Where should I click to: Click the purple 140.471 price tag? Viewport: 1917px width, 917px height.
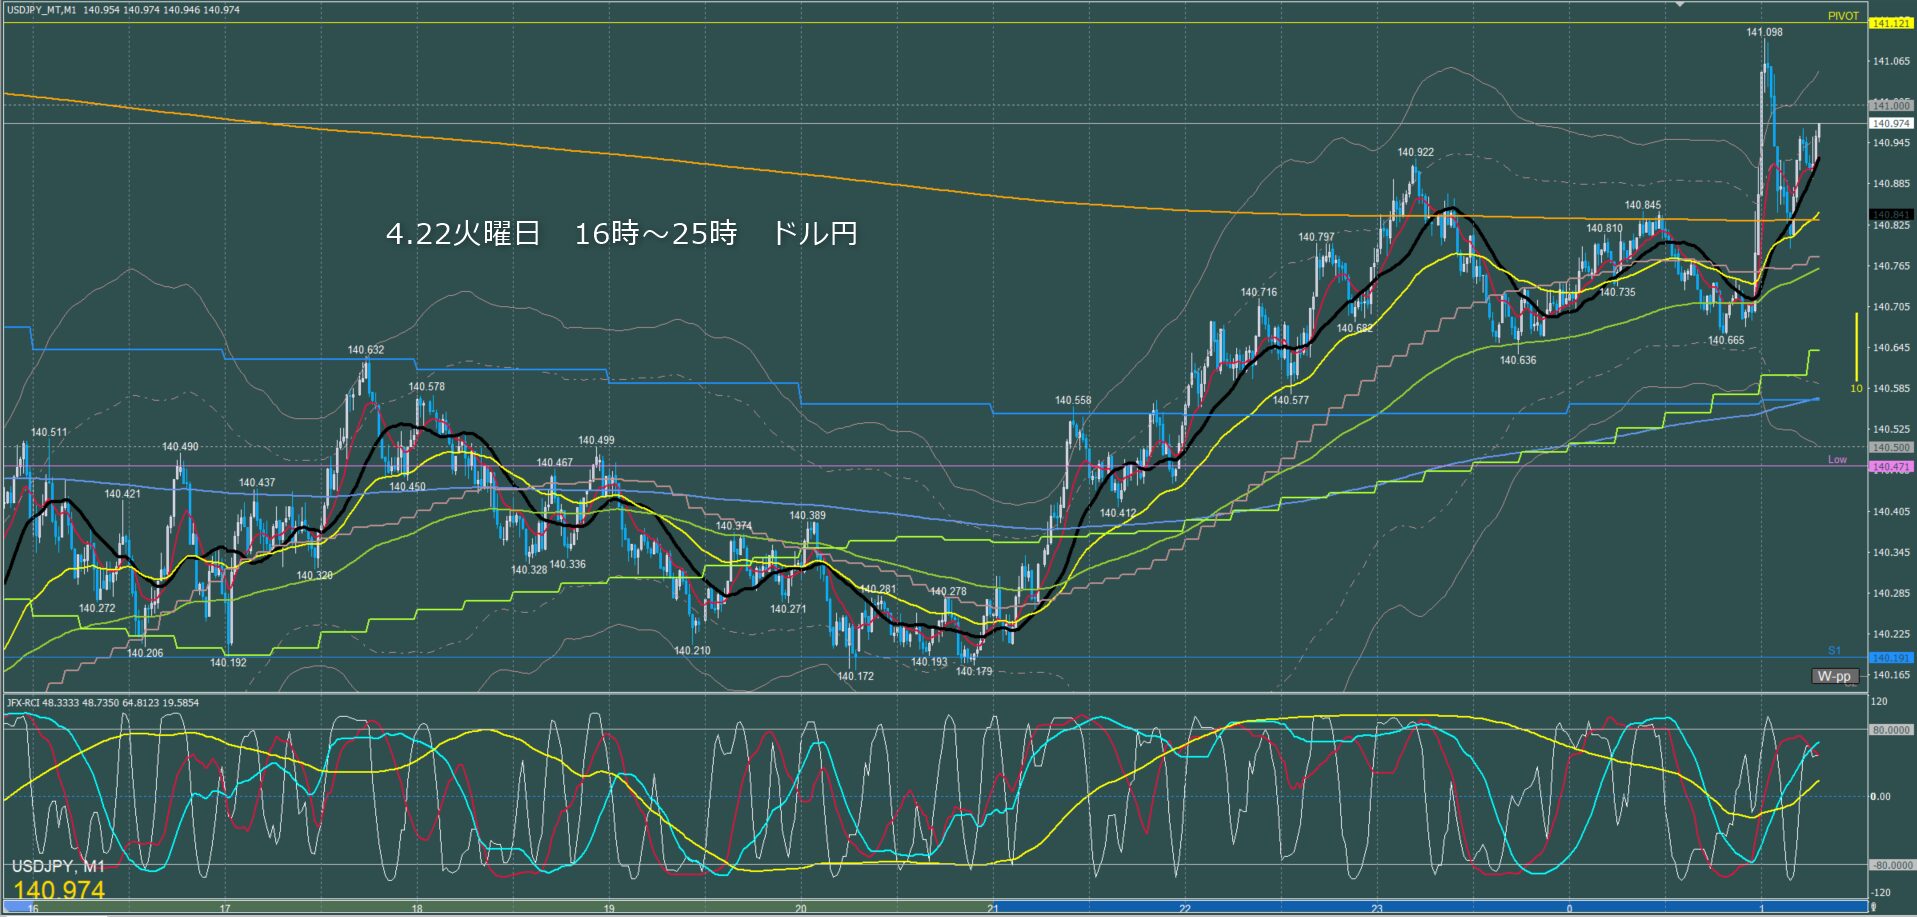pos(1890,466)
